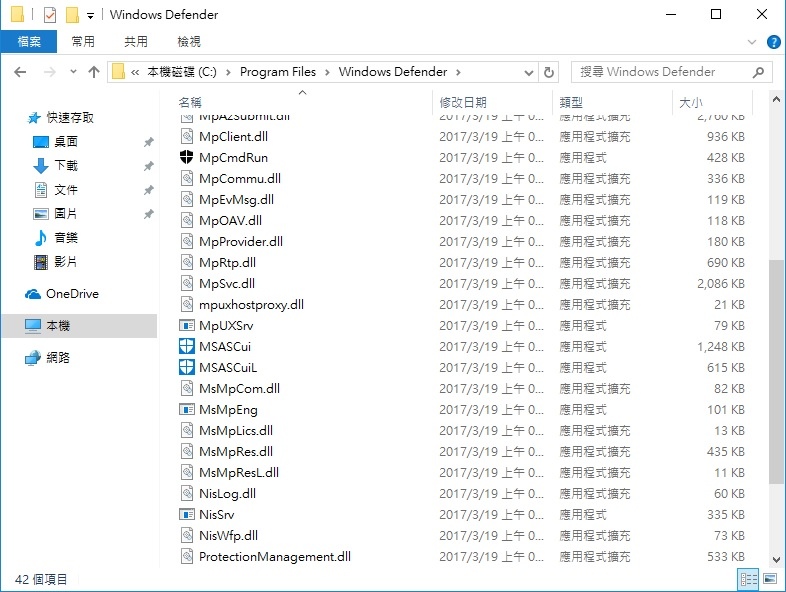Customize quick access toolbar dropdown arrow
This screenshot has height=592, width=786.
(x=90, y=16)
